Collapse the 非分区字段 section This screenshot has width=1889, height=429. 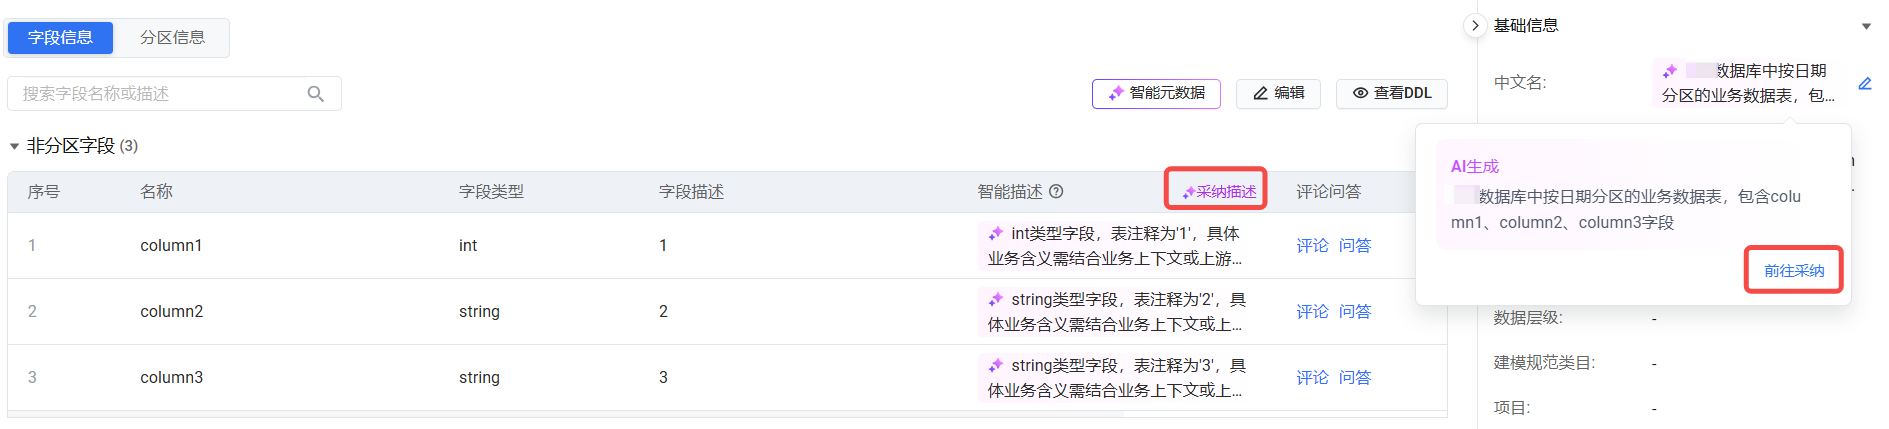tap(14, 146)
